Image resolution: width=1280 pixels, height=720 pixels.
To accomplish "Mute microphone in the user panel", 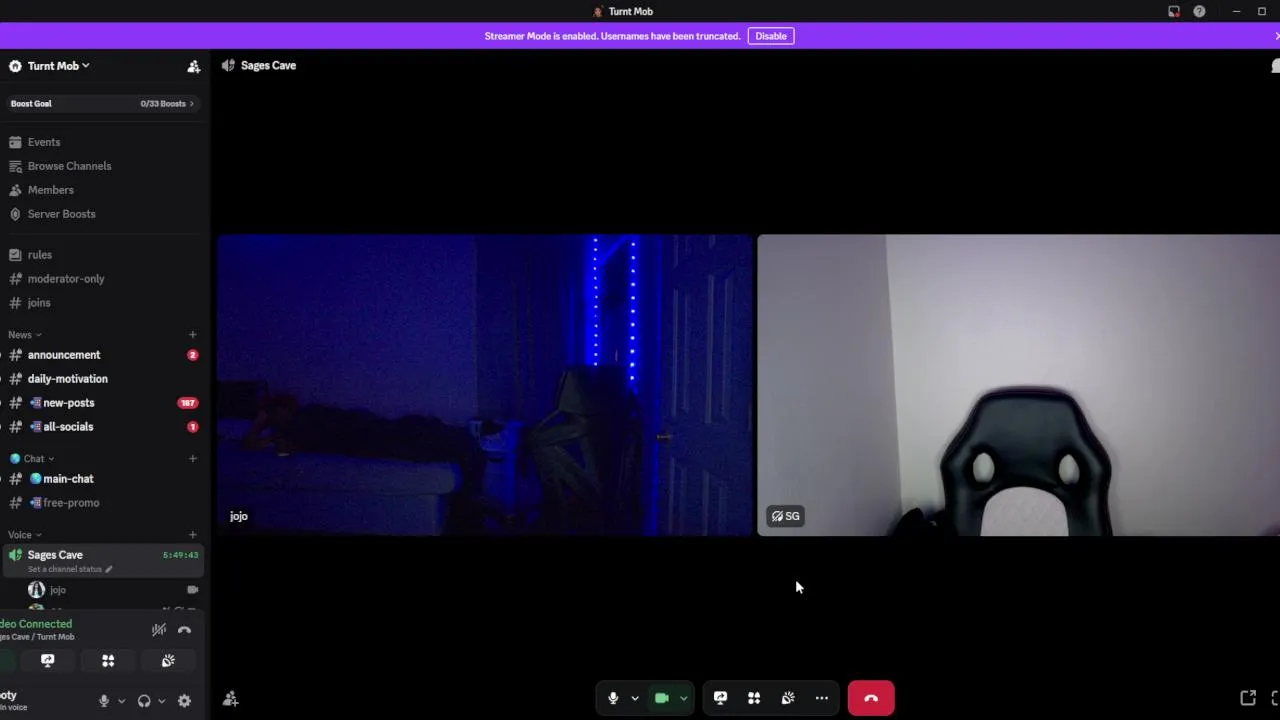I will click(x=104, y=701).
